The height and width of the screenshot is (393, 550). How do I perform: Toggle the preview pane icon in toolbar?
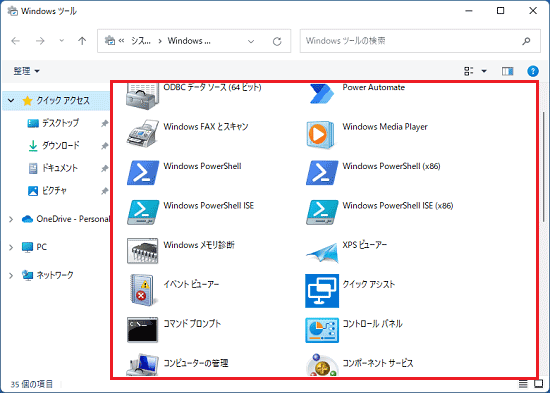point(508,71)
